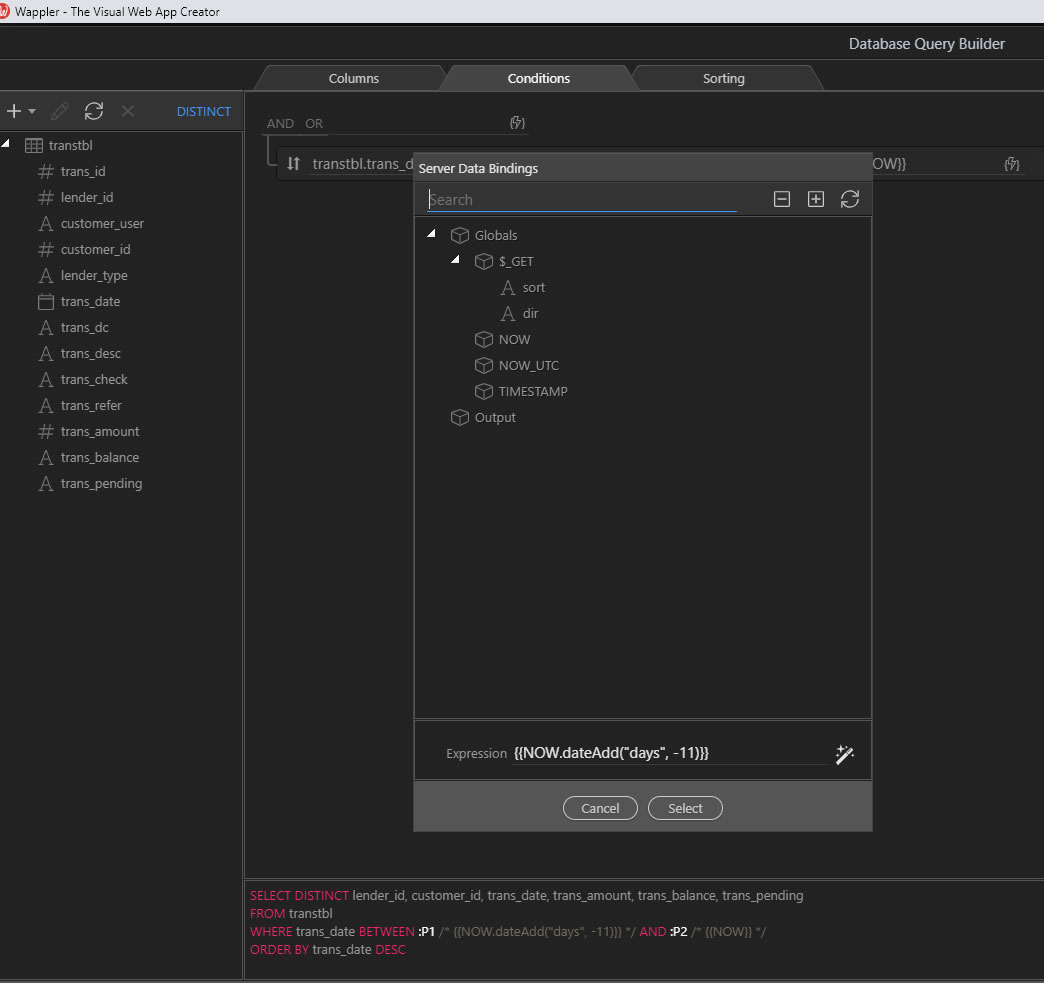Collapse the $_GET tree node

(456, 259)
